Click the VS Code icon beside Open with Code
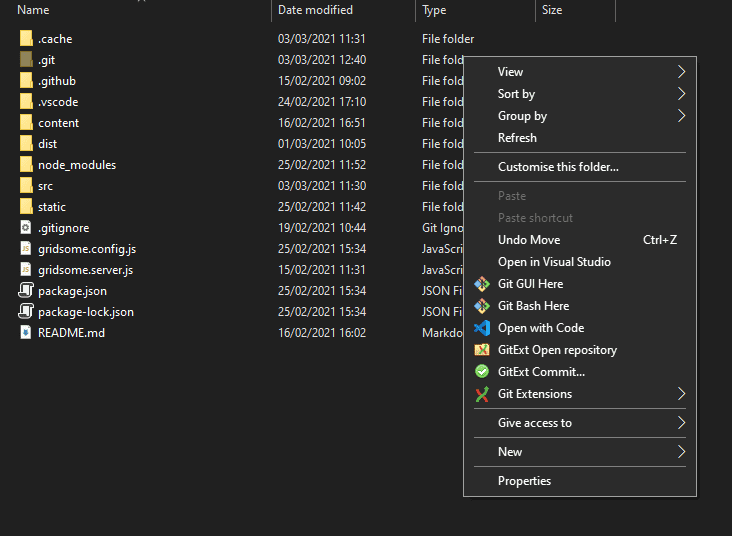 [x=481, y=328]
